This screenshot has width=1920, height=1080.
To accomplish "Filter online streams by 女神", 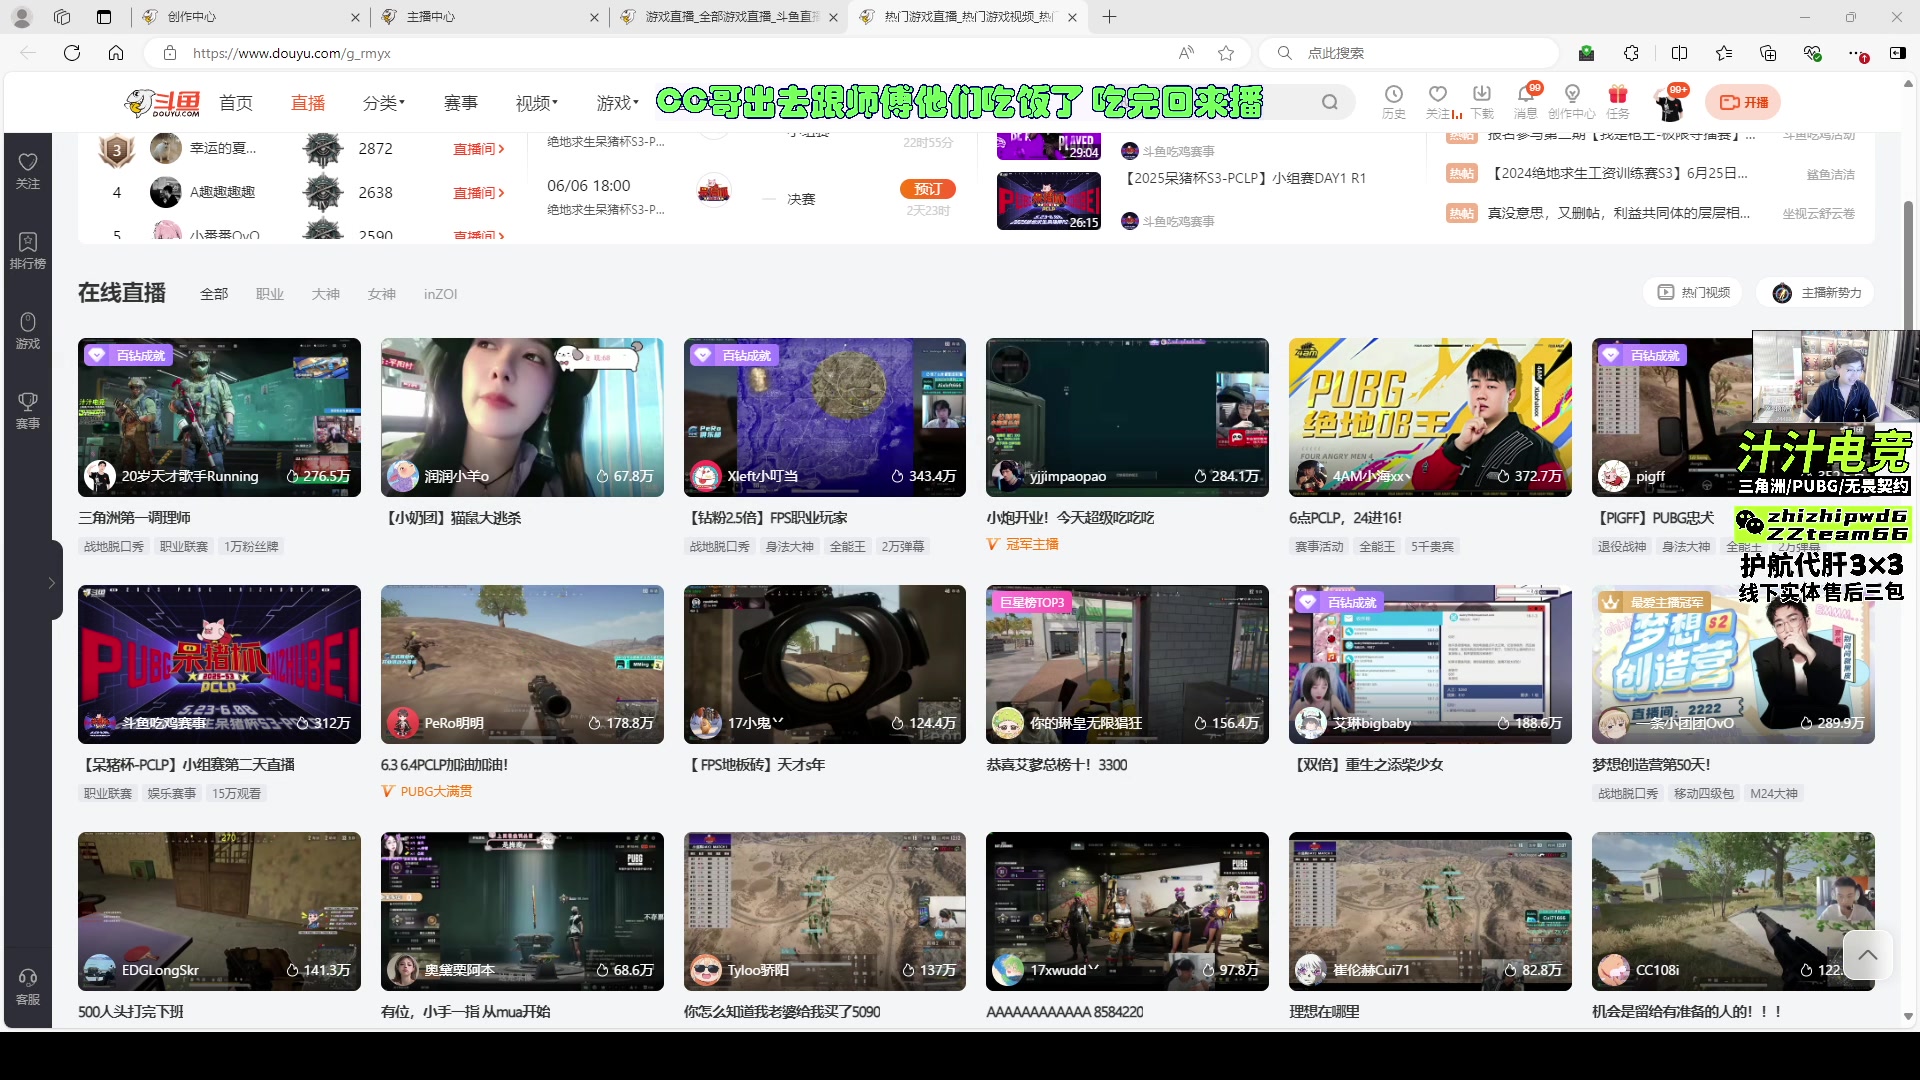I will pos(382,294).
